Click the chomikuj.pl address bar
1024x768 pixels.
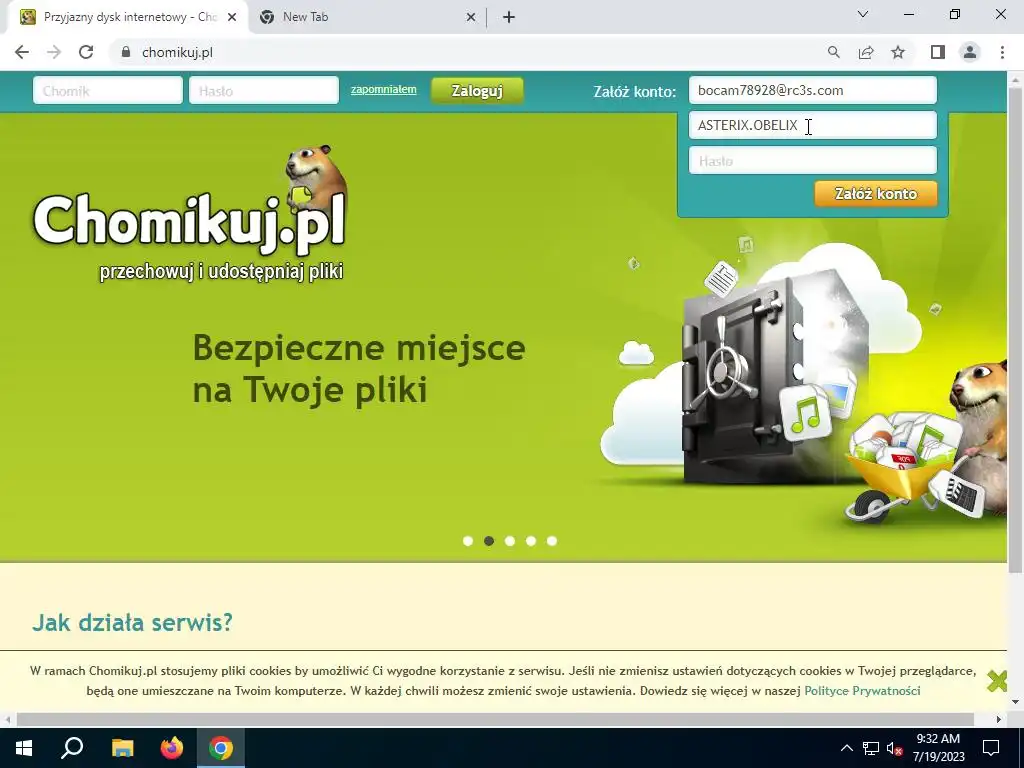[470, 52]
